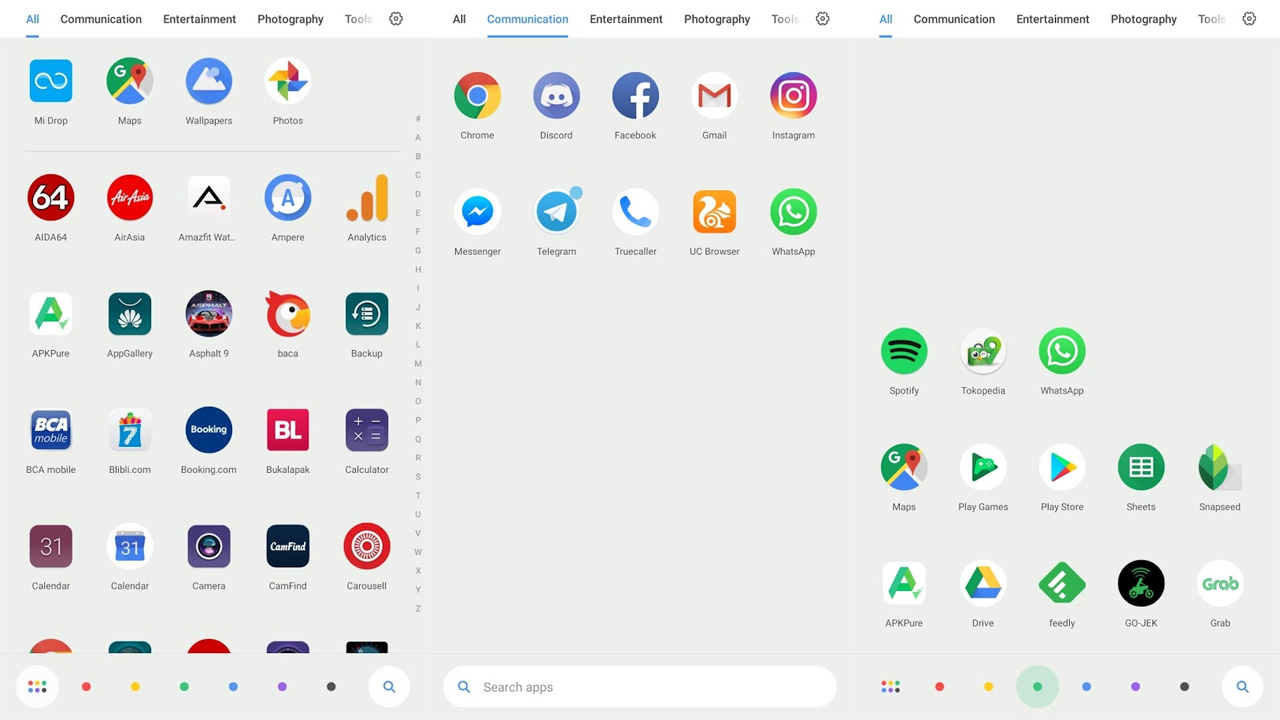Viewport: 1280px width, 720px height.
Task: Open Google Analytics app
Action: point(367,198)
